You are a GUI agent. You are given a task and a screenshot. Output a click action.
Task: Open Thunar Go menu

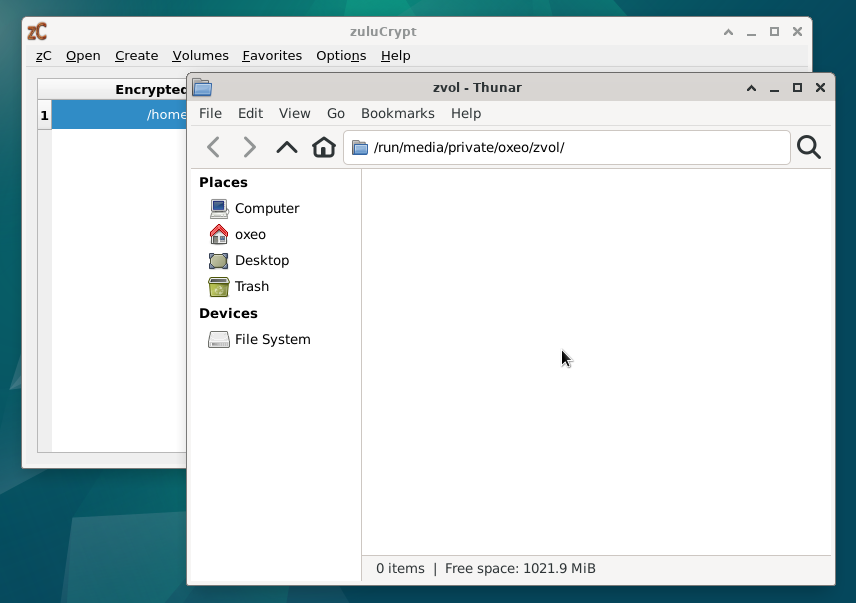(336, 114)
